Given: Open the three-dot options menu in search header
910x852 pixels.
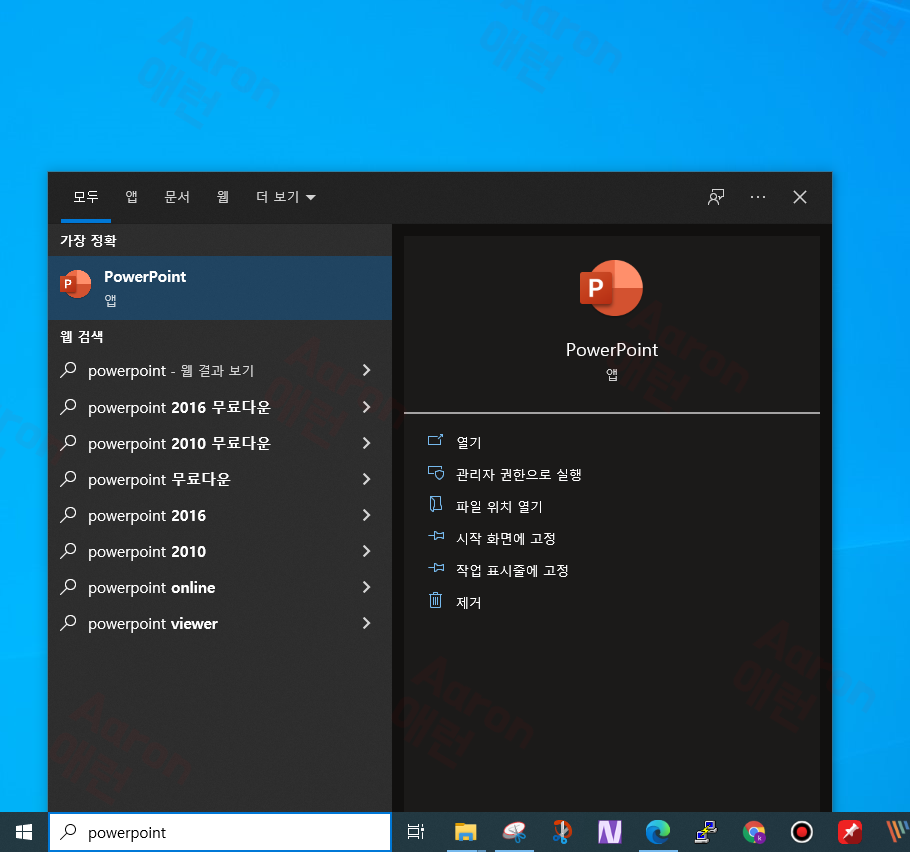Looking at the screenshot, I should click(757, 197).
